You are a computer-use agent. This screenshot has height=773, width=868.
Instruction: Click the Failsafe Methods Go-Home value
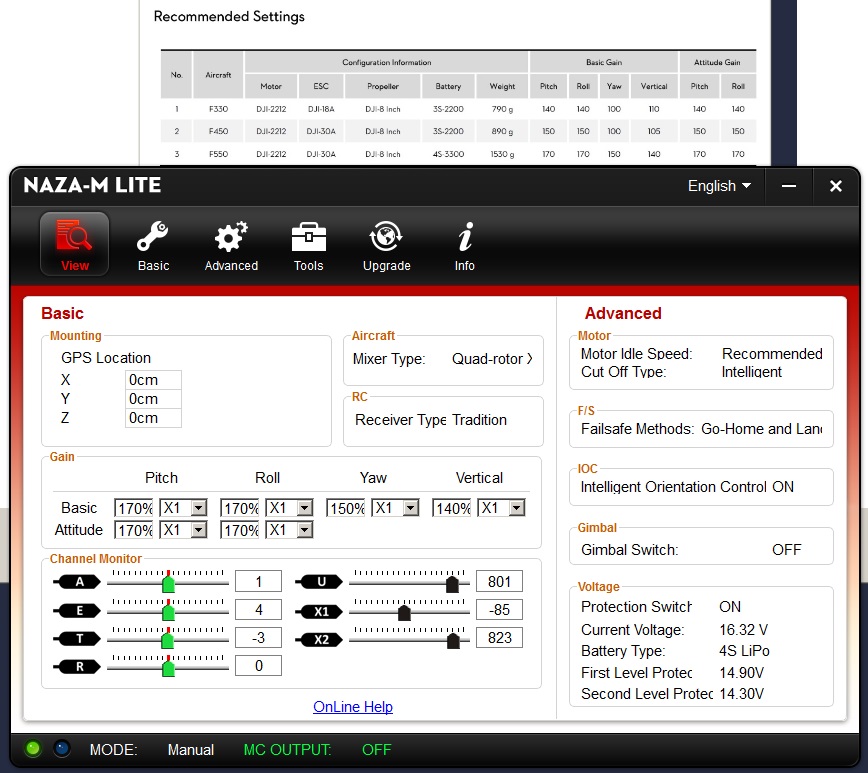[x=762, y=429]
